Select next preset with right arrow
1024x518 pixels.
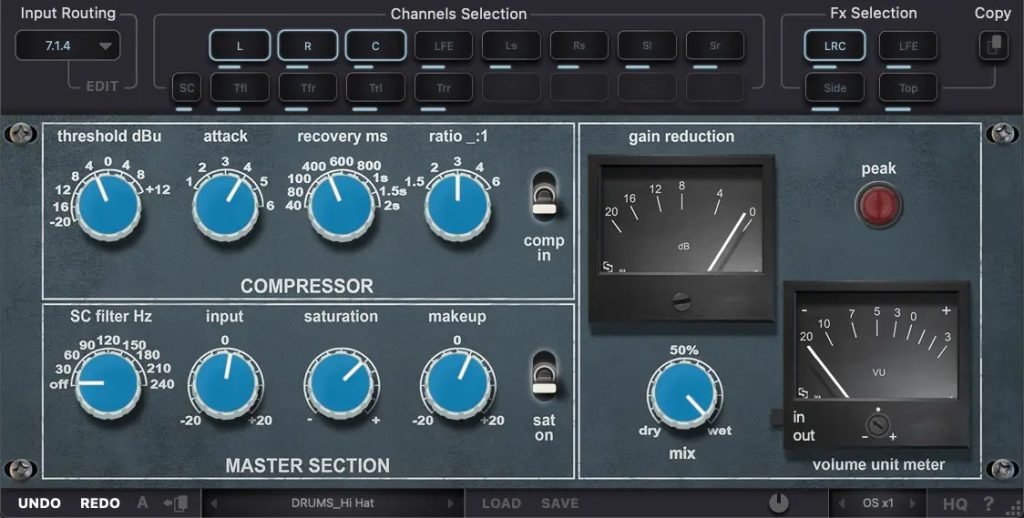451,503
